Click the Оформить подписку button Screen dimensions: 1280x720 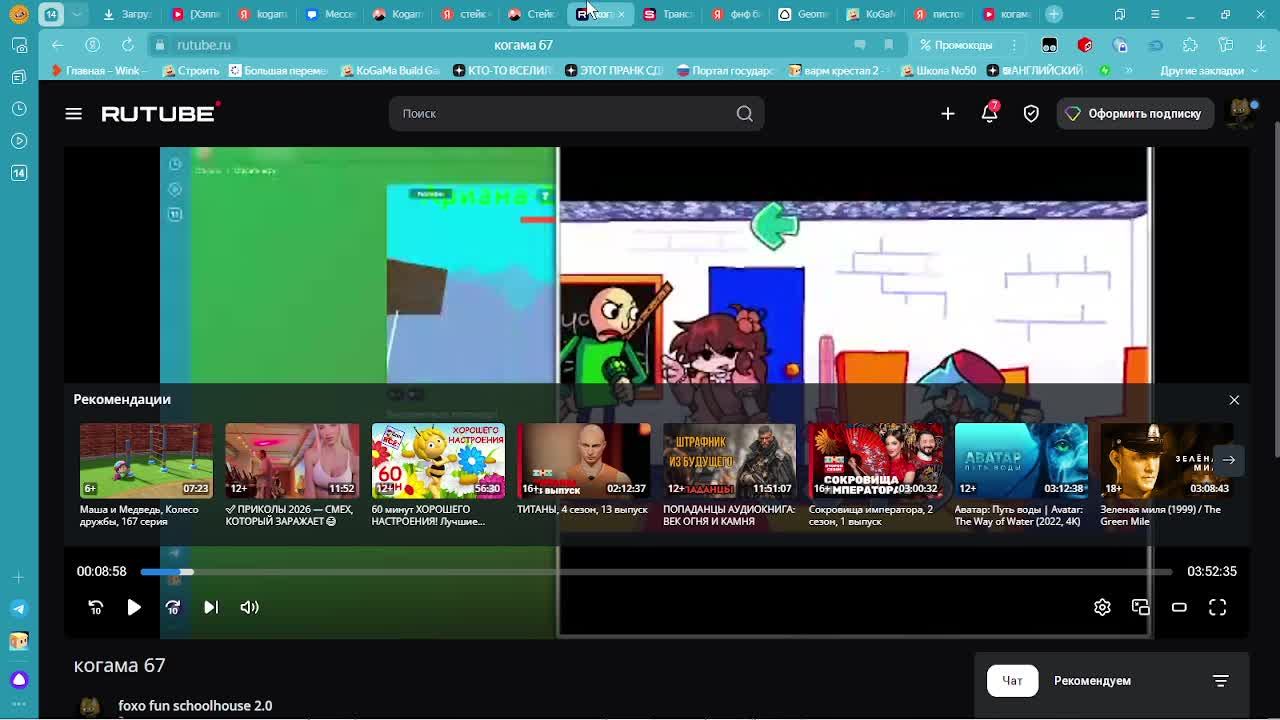point(1135,114)
